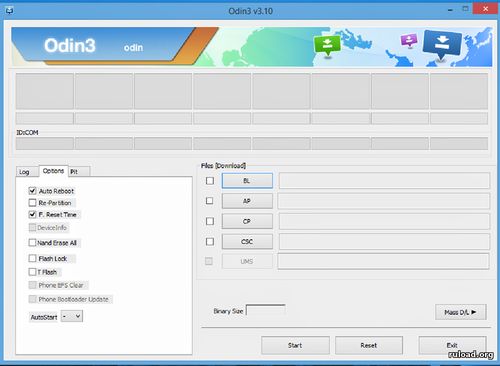Open the AutoStart dropdown
The width and height of the screenshot is (500, 366).
pyautogui.click(x=72, y=316)
